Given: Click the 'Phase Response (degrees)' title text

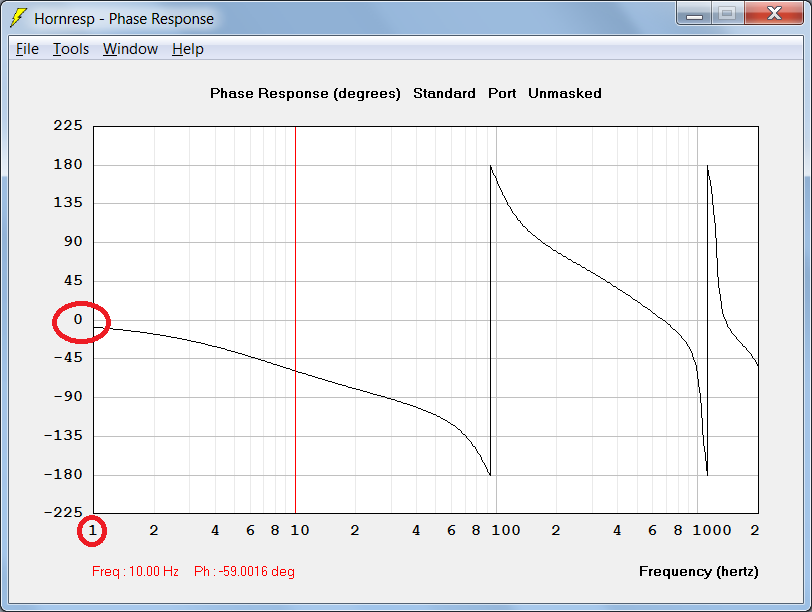Looking at the screenshot, I should [x=305, y=94].
